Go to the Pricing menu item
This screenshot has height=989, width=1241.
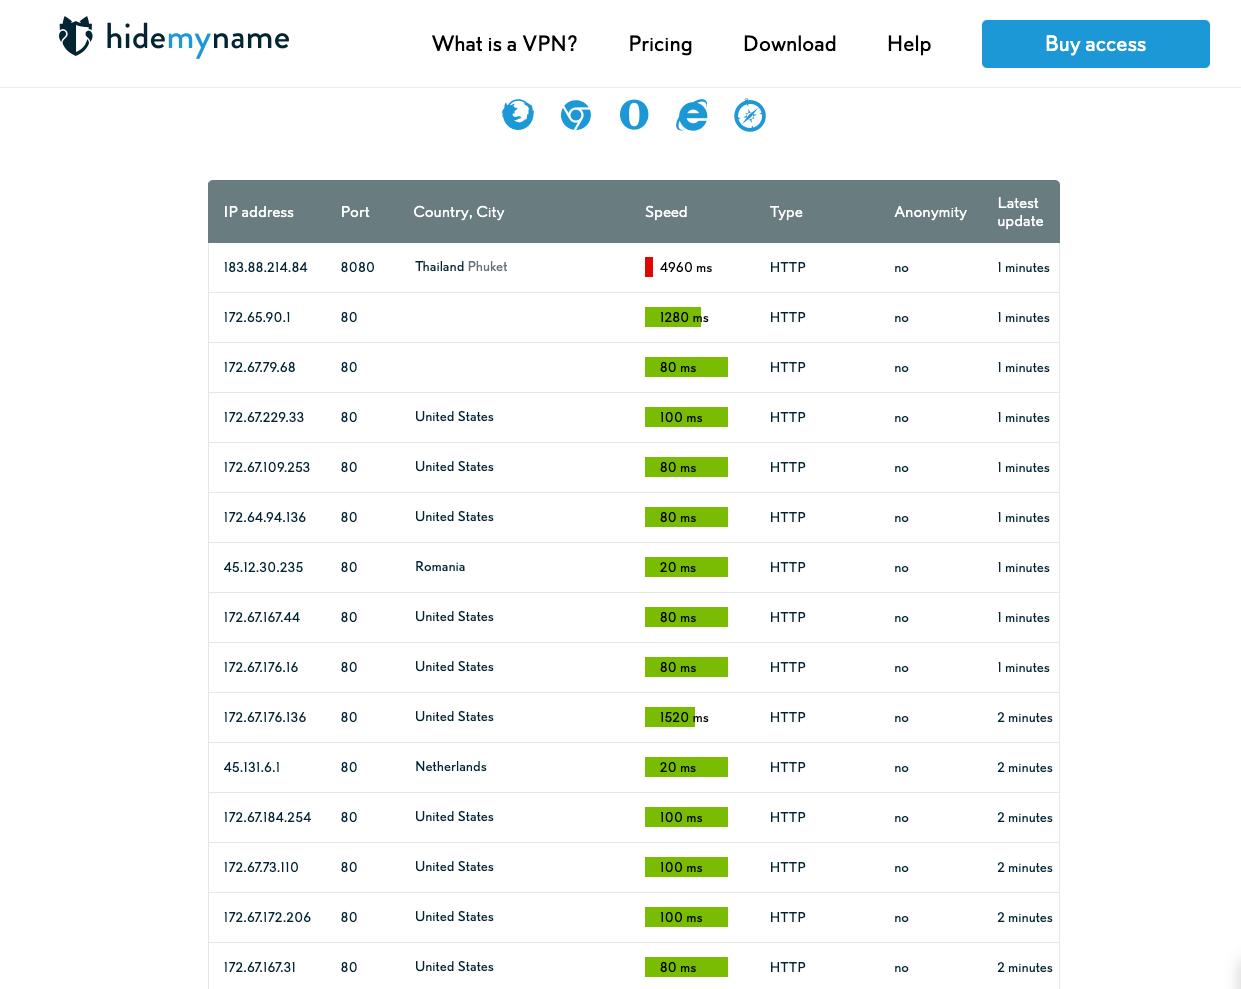(x=660, y=44)
